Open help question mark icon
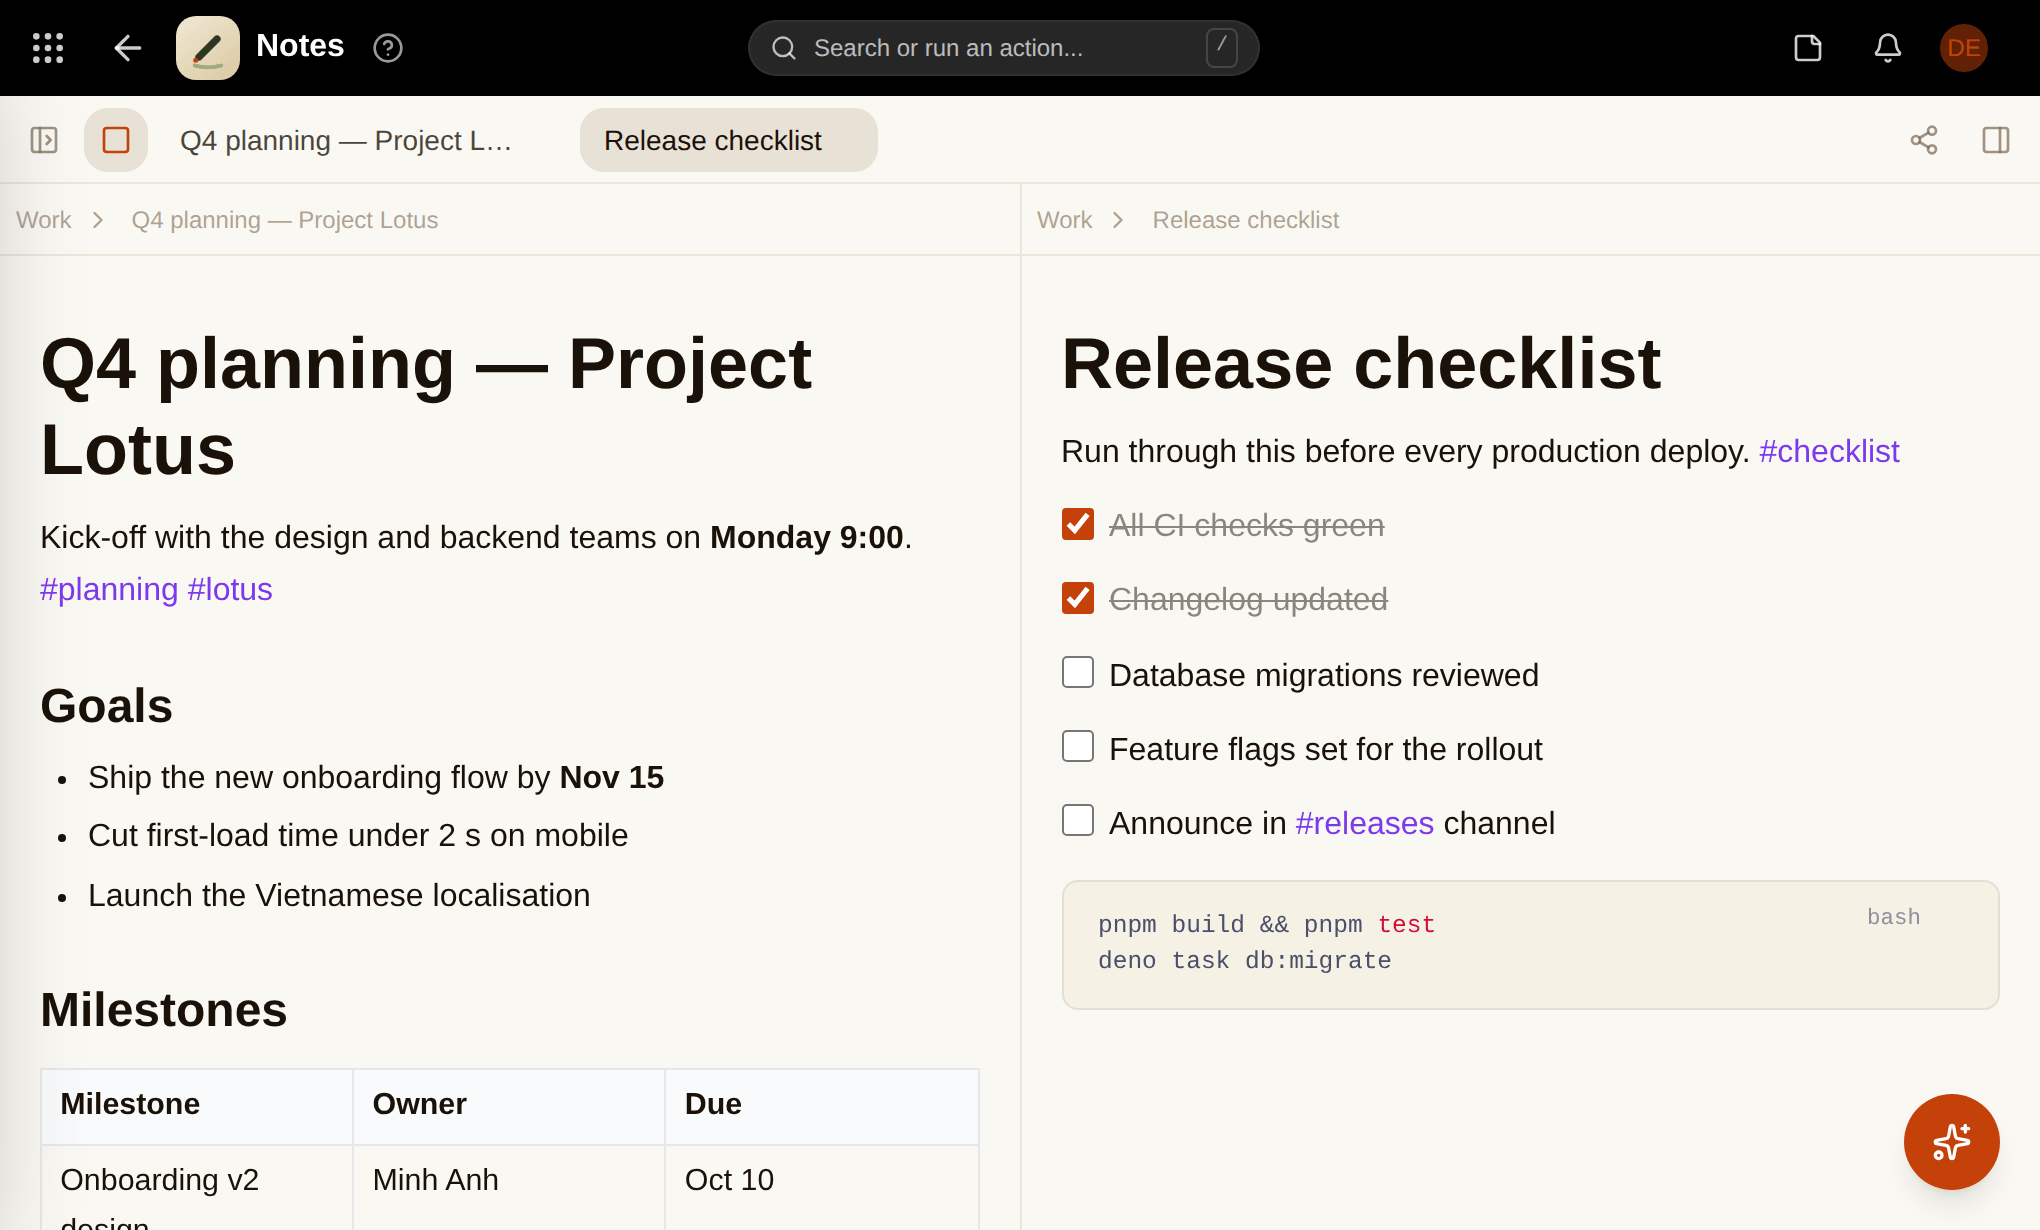 pyautogui.click(x=388, y=48)
